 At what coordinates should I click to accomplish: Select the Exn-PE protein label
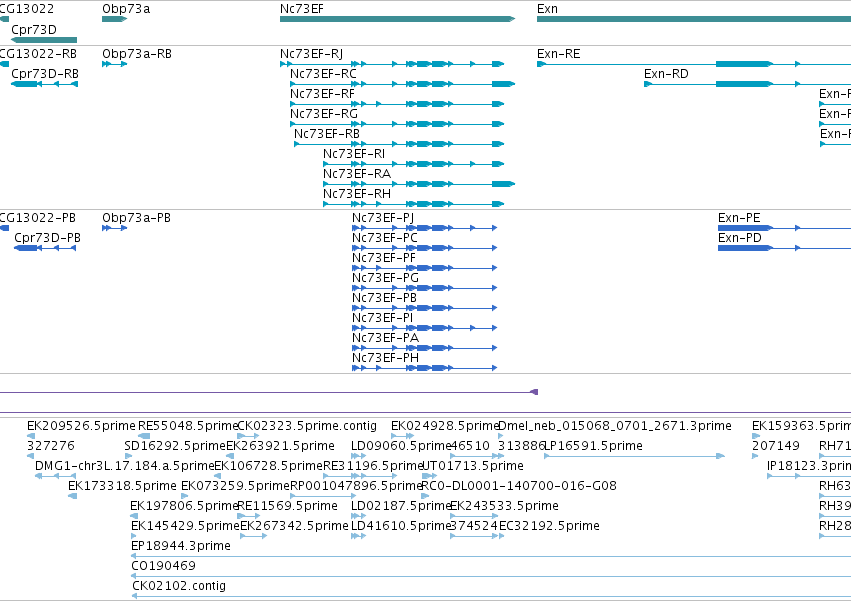(739, 218)
